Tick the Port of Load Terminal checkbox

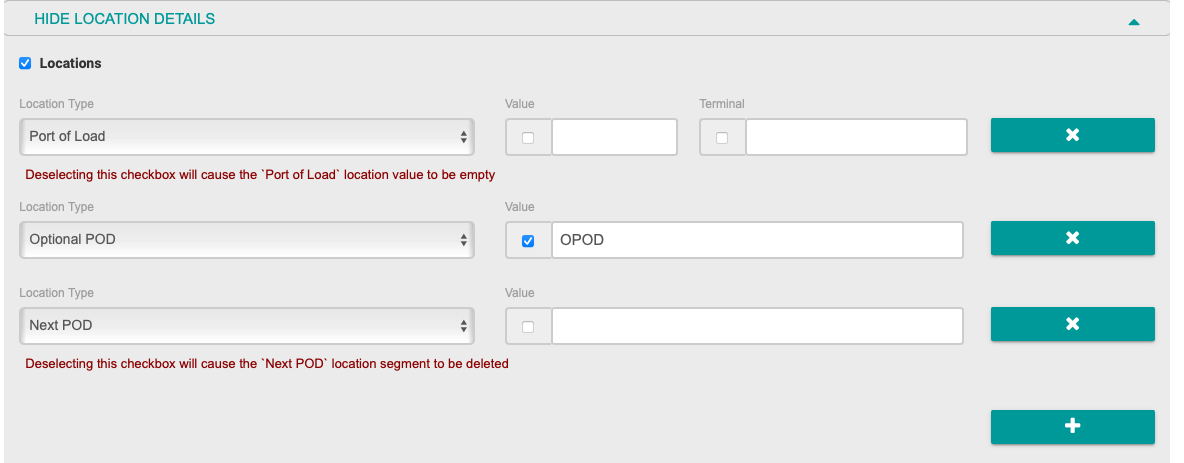(x=722, y=138)
